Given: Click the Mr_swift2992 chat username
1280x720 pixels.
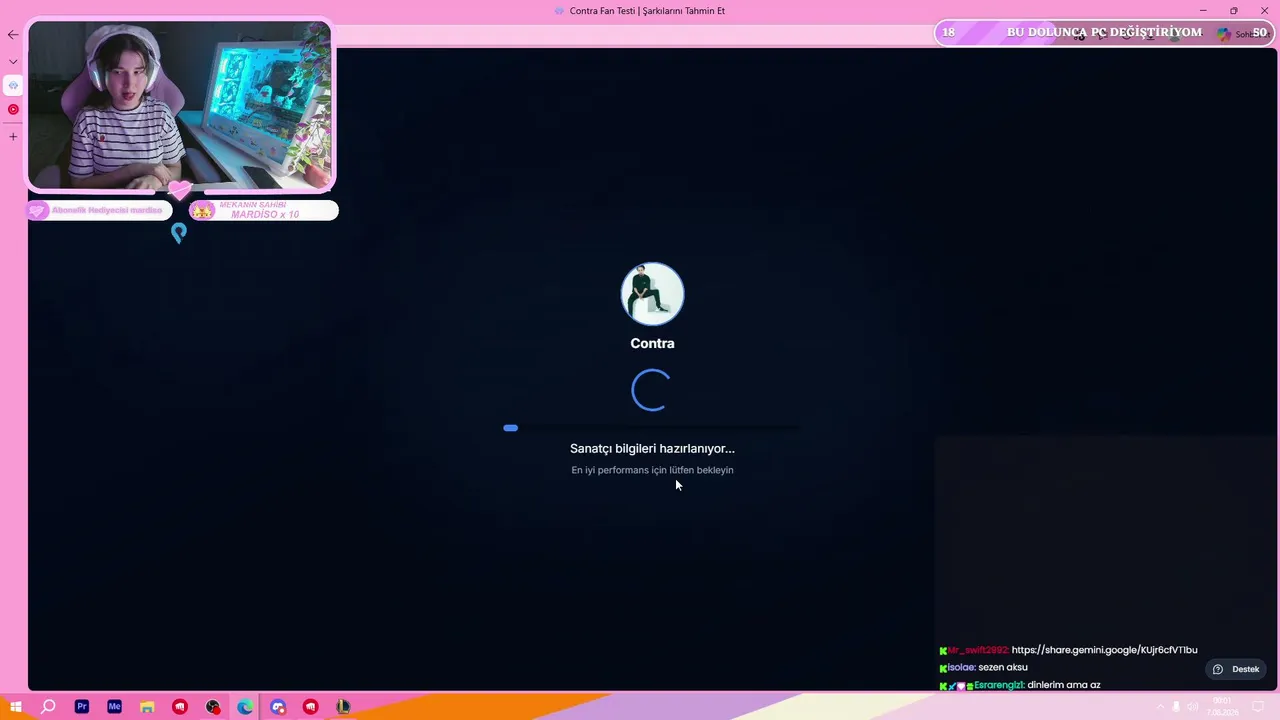Looking at the screenshot, I should 978,650.
